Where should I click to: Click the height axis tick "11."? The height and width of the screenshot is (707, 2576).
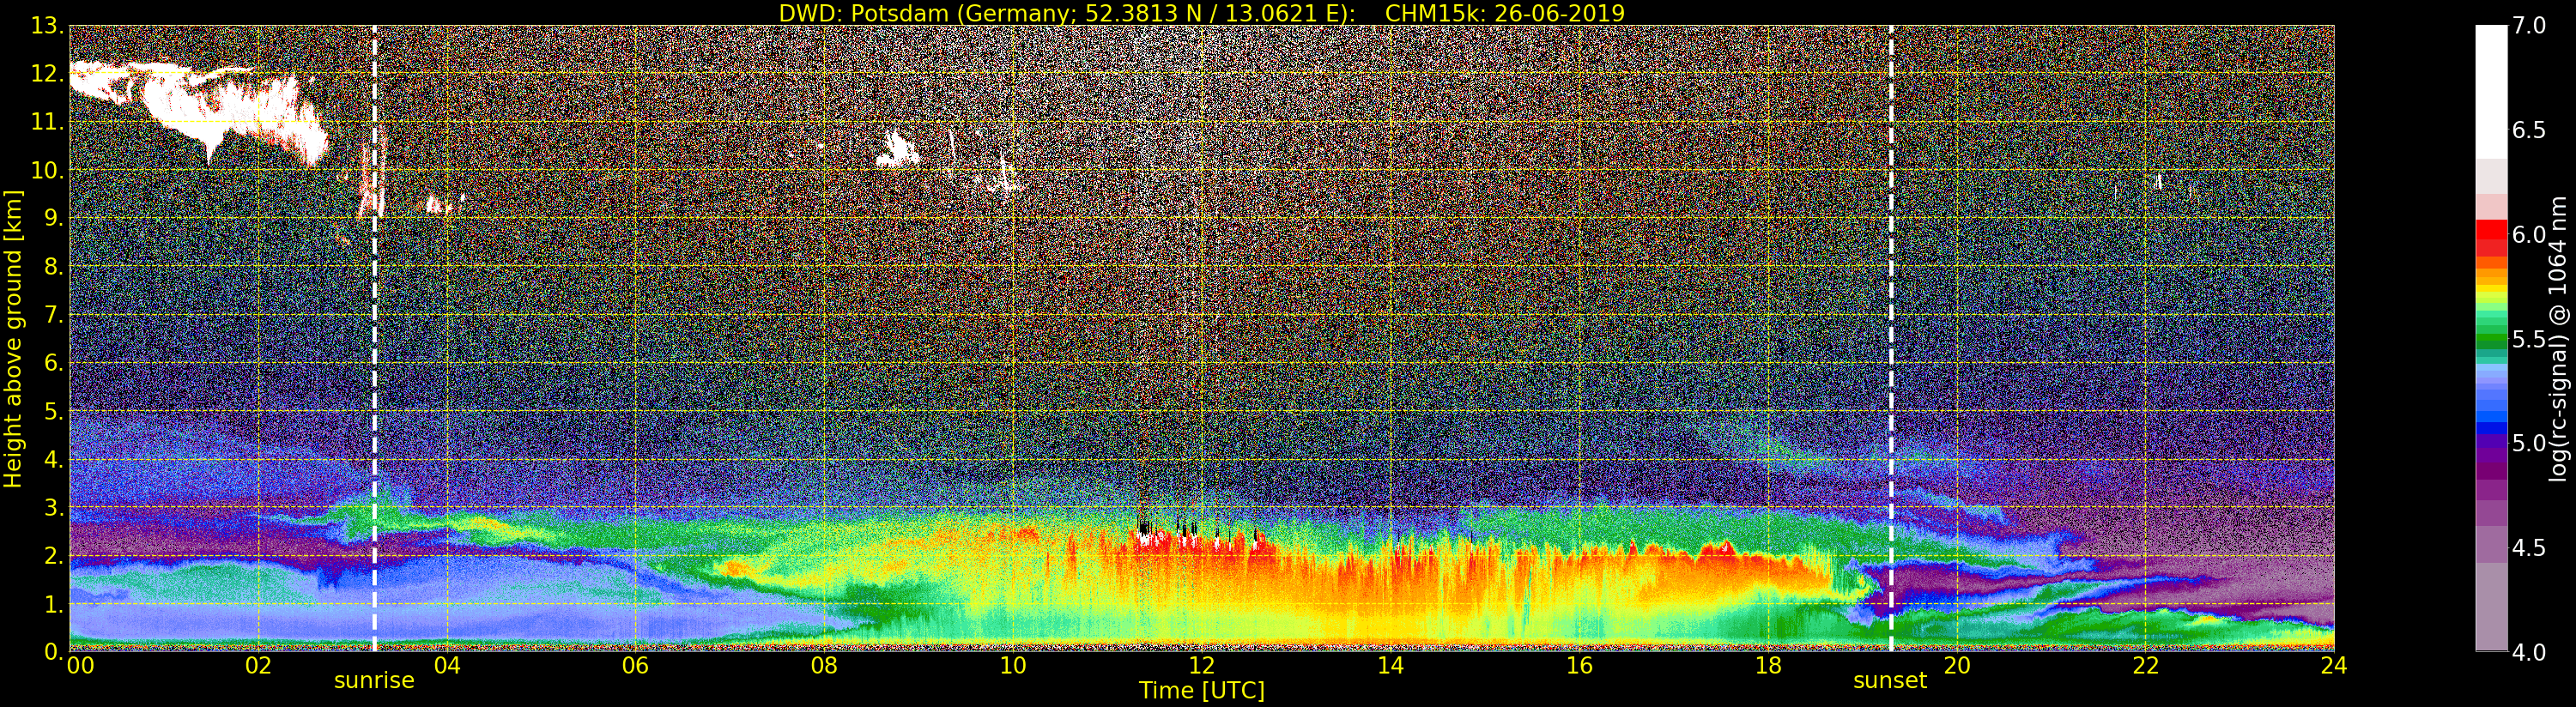(47, 122)
